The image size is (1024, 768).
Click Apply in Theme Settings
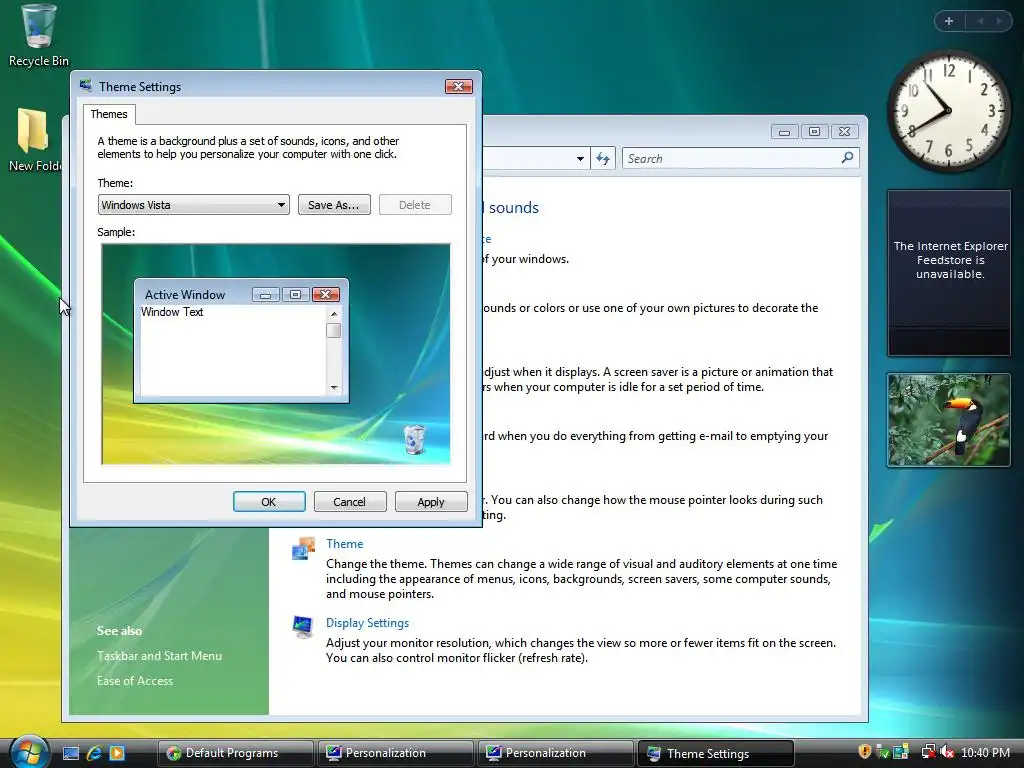(431, 502)
